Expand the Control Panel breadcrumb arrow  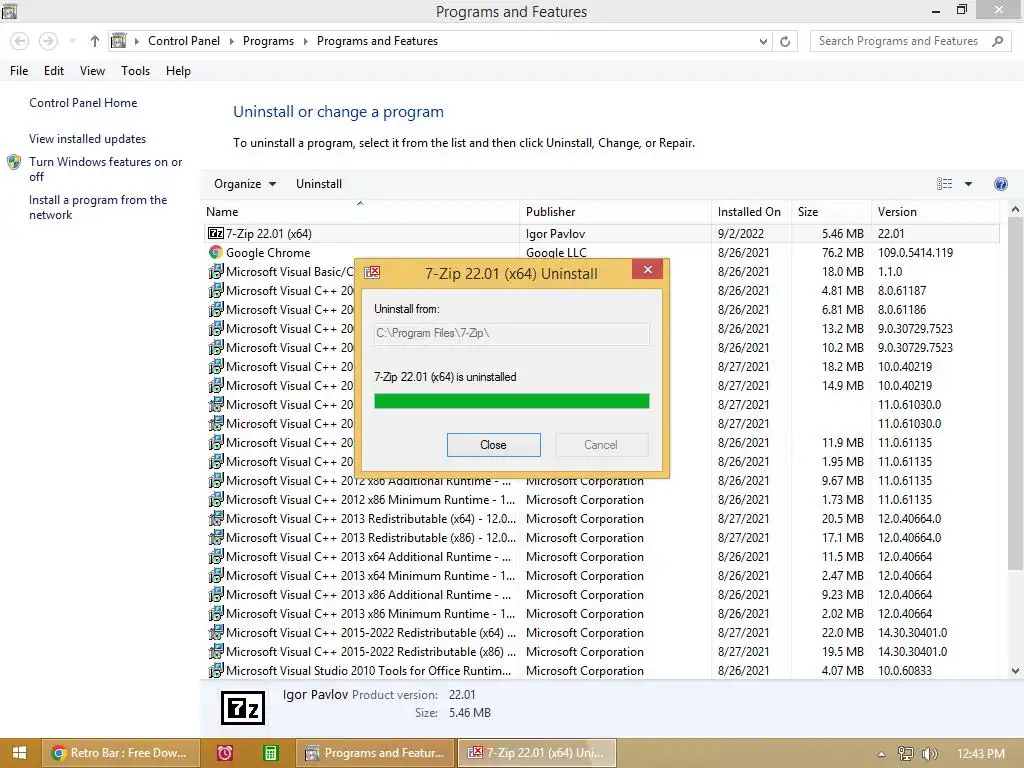[x=231, y=41]
